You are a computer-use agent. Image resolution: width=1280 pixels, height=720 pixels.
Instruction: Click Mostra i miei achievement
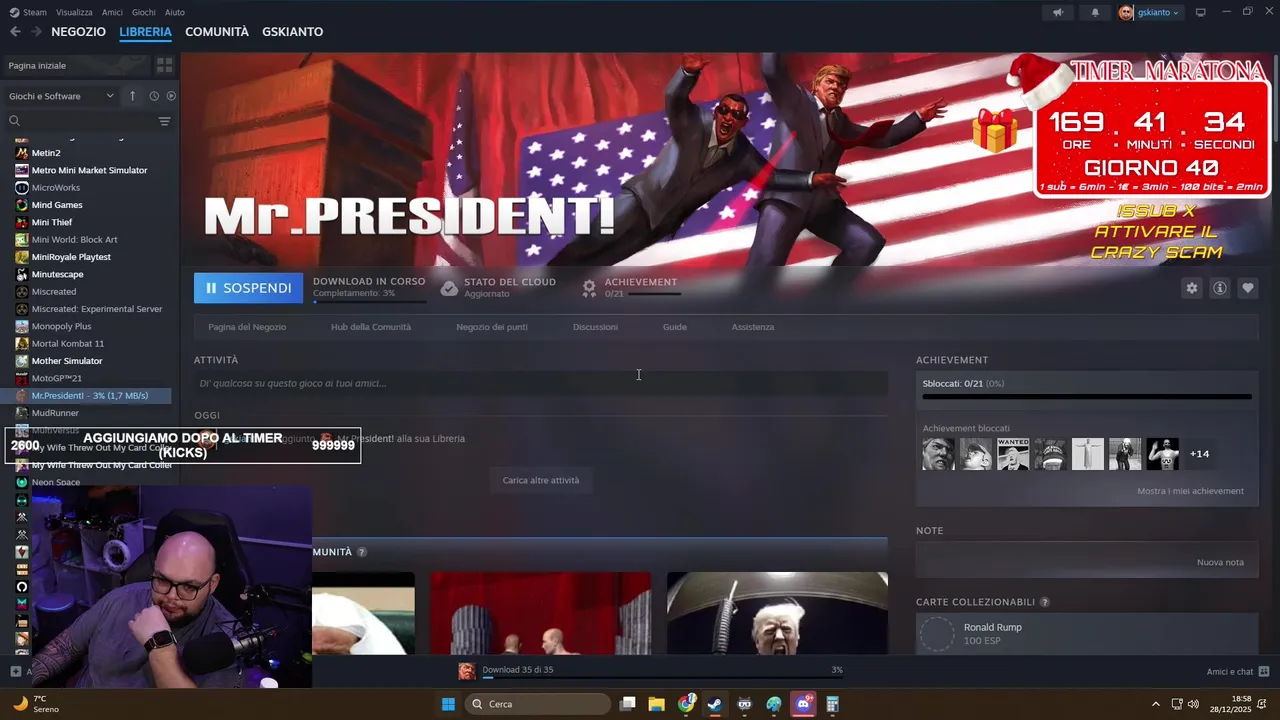[x=1190, y=491]
